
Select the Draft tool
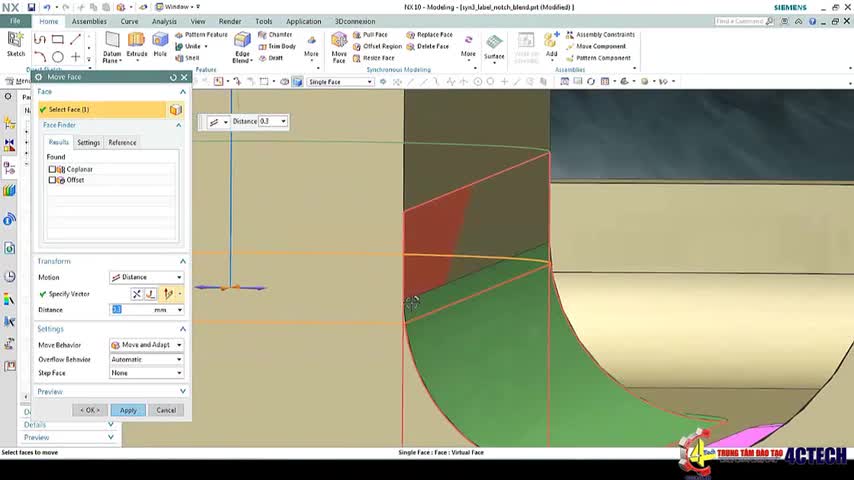point(271,58)
